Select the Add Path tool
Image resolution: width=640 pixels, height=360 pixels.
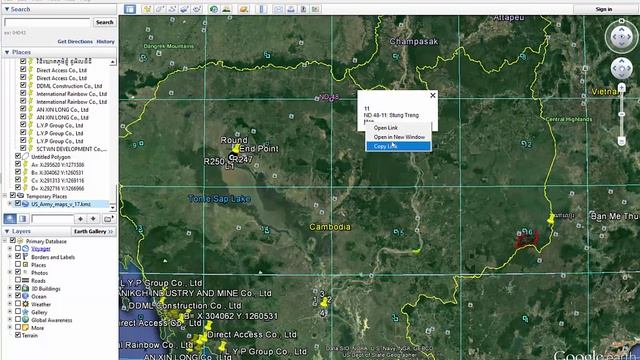(x=172, y=9)
